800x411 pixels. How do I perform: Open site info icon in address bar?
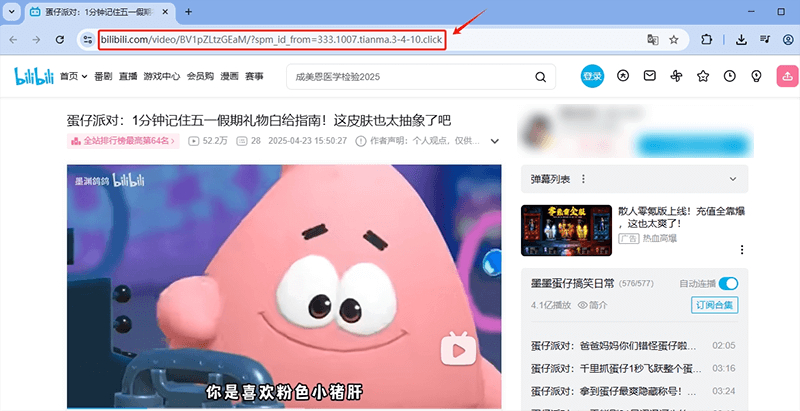88,40
